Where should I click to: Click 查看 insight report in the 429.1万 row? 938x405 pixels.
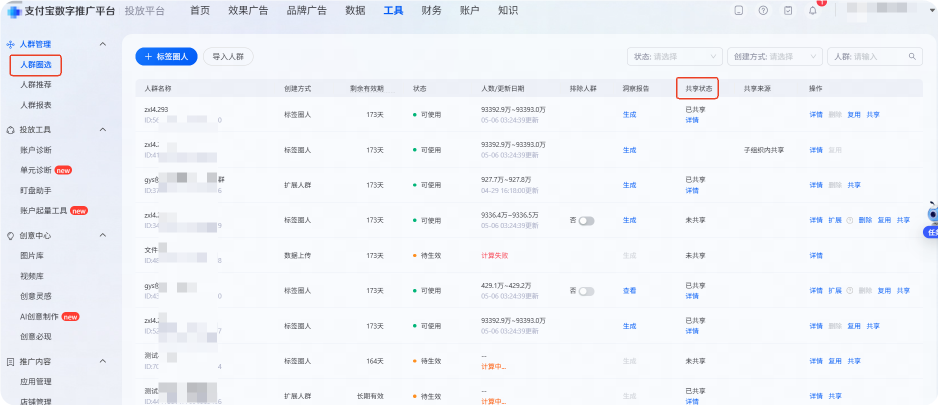(x=629, y=291)
